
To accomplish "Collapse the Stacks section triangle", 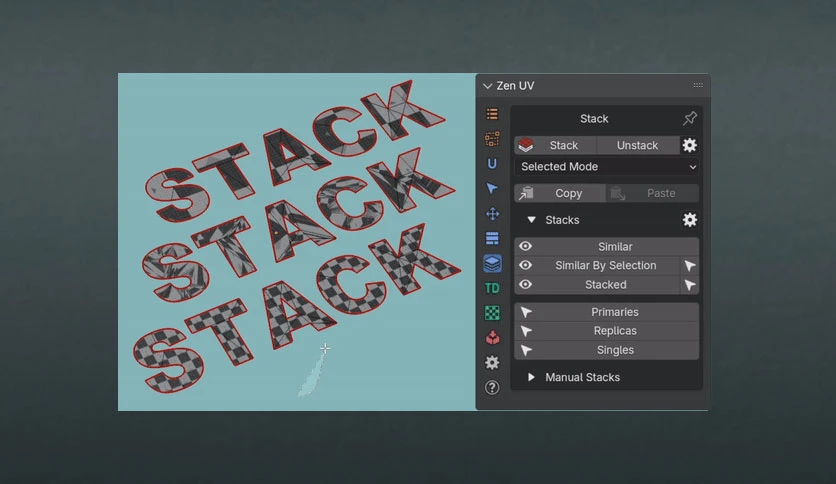I will (x=531, y=220).
